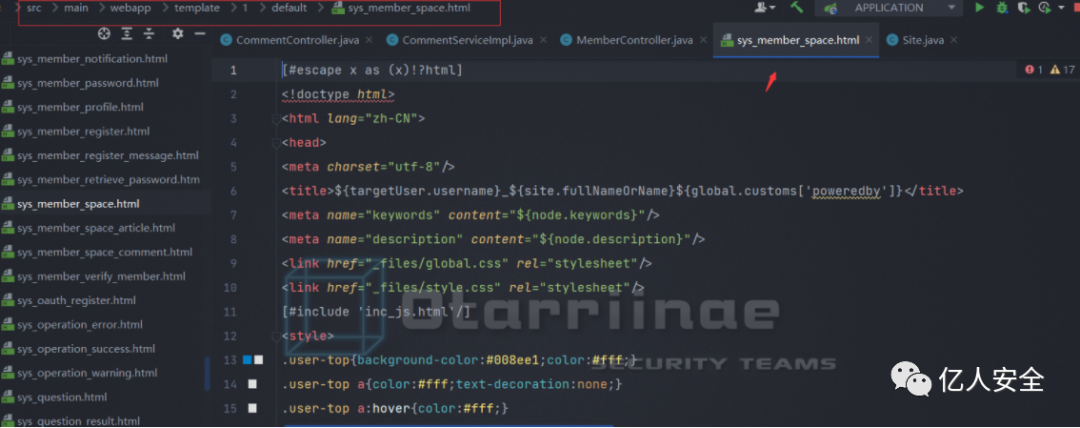Open sys_member_space_article.html in file tree
Image resolution: width=1080 pixels, height=428 pixels.
pos(96,228)
